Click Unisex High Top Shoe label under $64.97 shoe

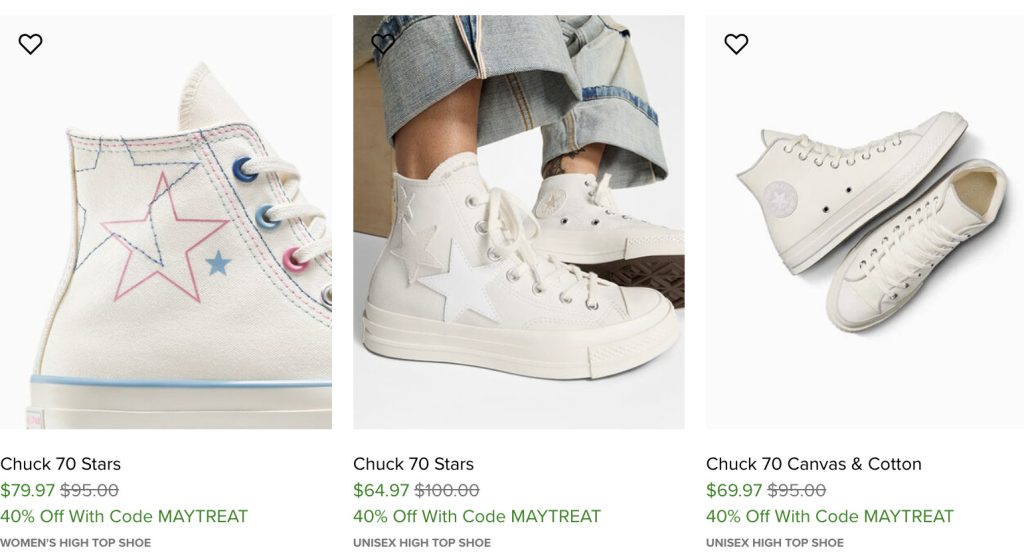point(422,543)
